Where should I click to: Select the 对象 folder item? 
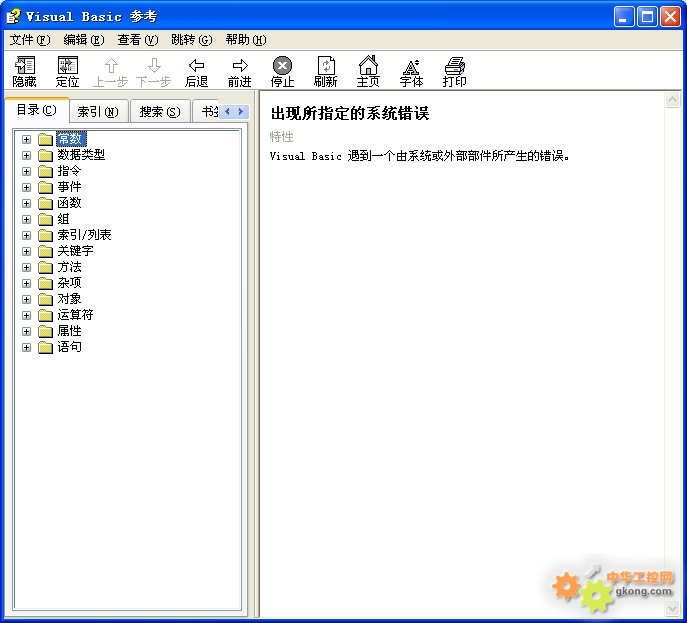(x=69, y=299)
